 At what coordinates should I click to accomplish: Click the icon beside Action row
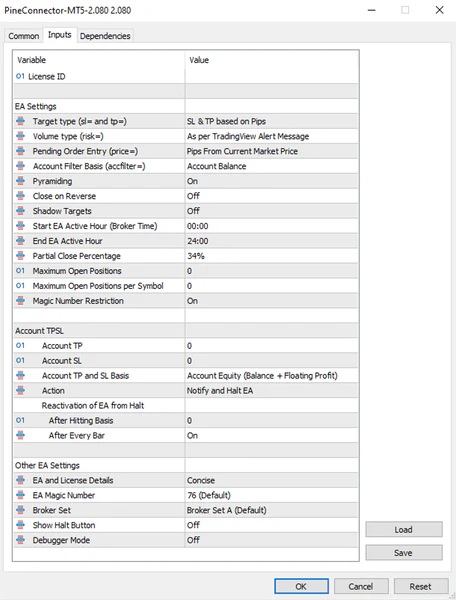(21, 390)
